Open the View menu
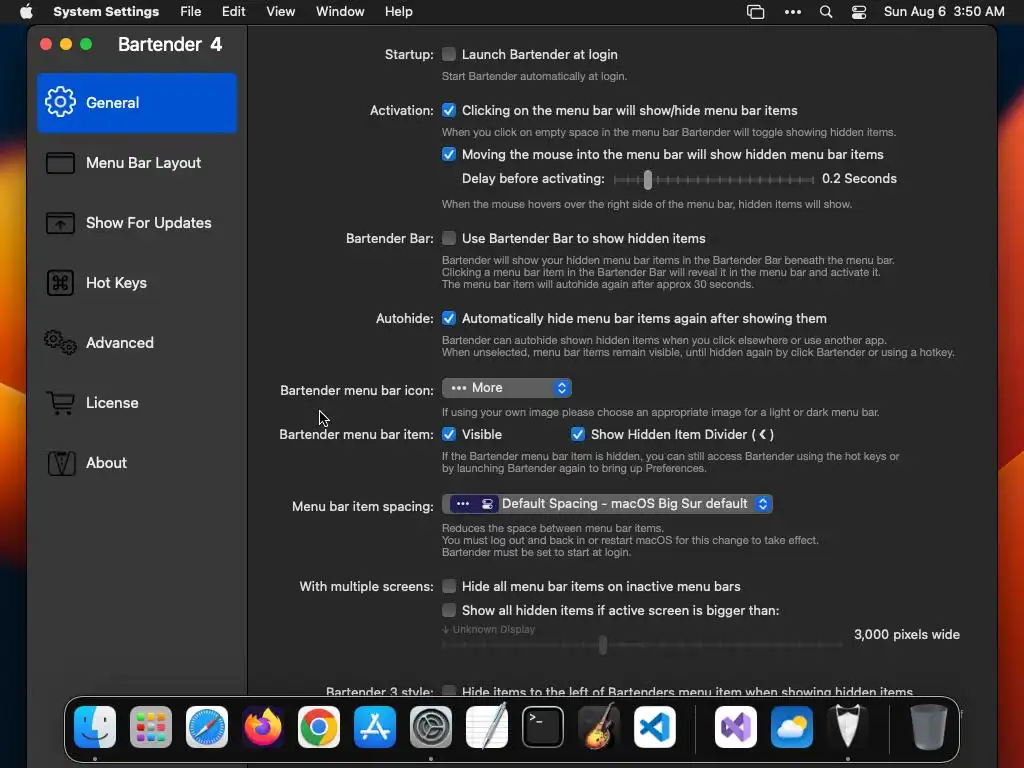The height and width of the screenshot is (768, 1024). point(280,12)
